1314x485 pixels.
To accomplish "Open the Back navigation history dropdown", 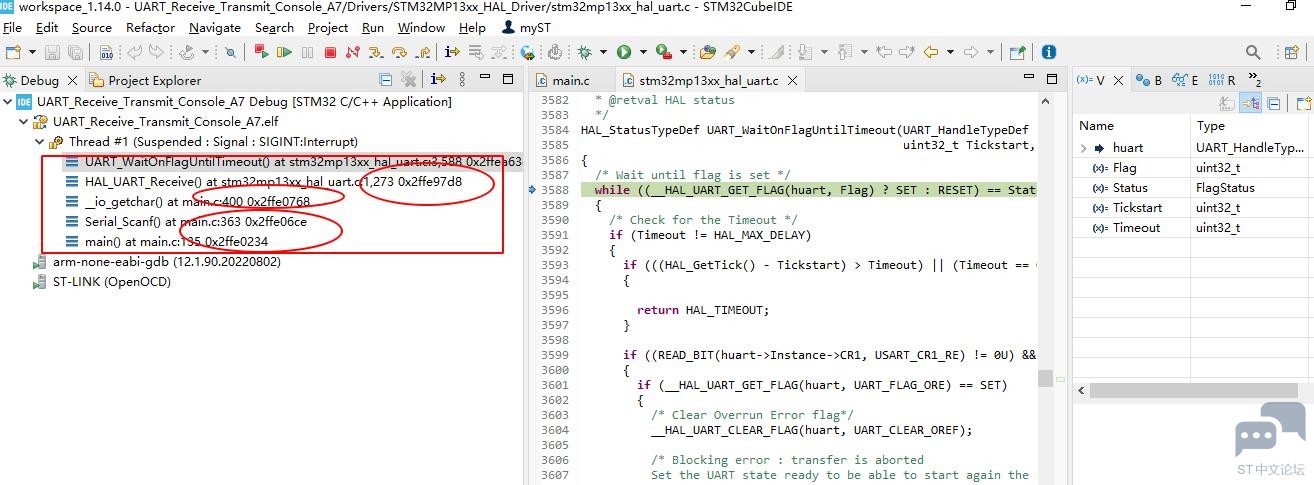I will point(950,52).
